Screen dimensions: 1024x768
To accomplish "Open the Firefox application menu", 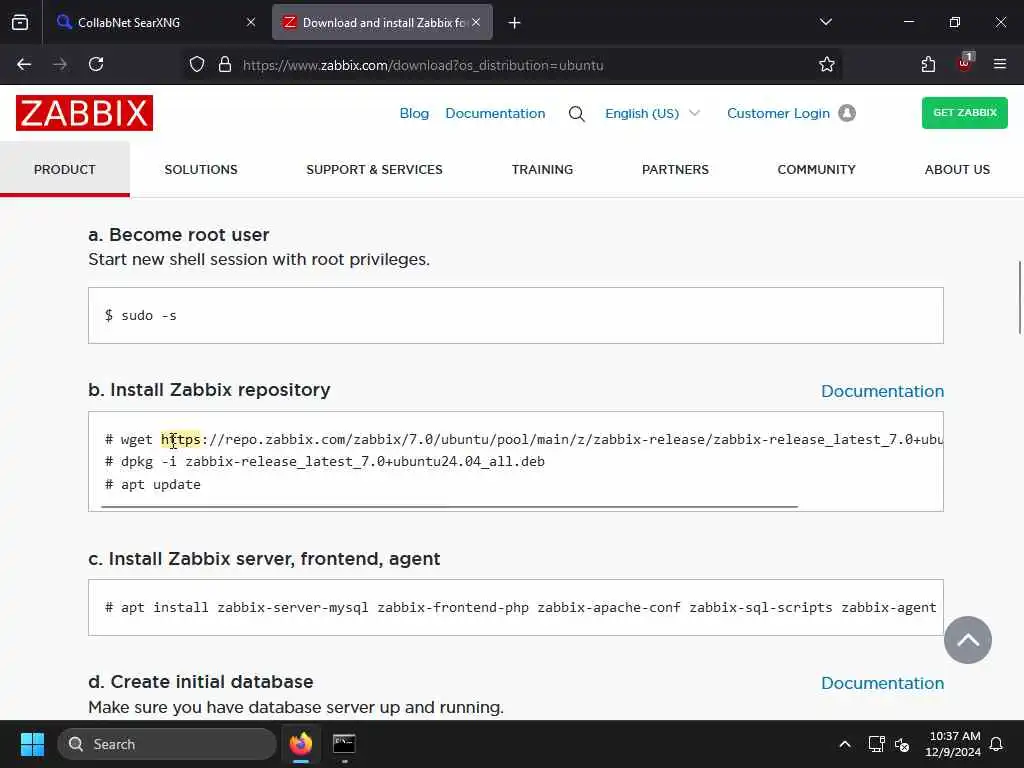I will click(x=1000, y=64).
